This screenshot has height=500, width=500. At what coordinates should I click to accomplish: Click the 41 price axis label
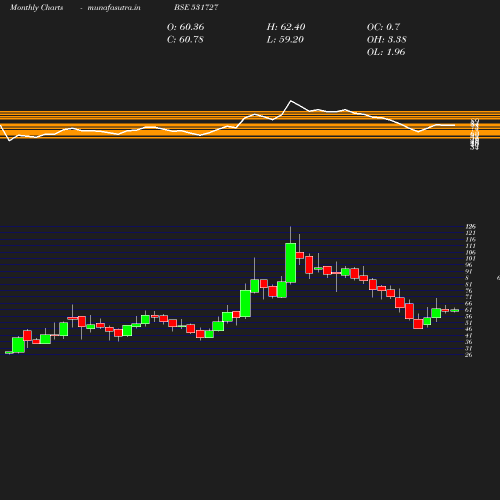coord(469,336)
